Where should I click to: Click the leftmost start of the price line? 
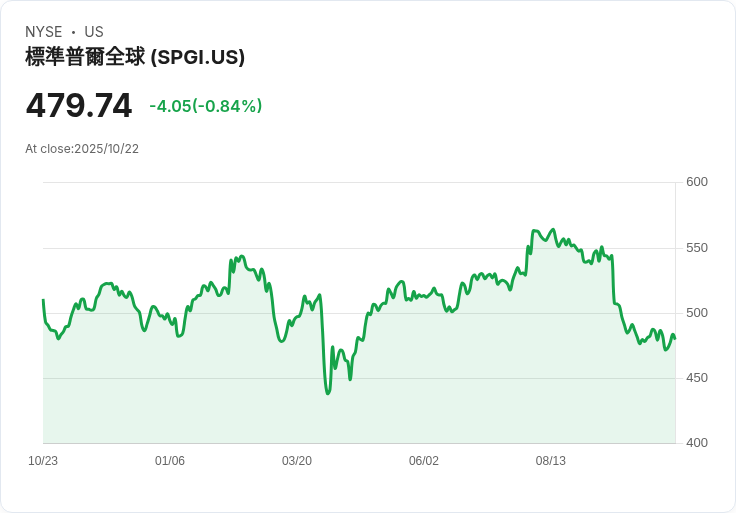tap(43, 300)
